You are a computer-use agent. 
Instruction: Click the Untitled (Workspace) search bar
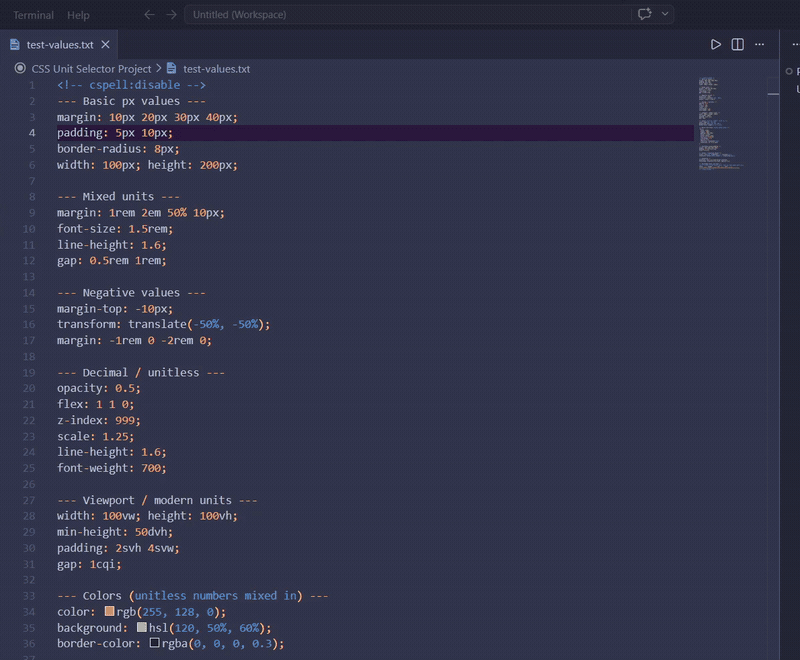tap(407, 15)
